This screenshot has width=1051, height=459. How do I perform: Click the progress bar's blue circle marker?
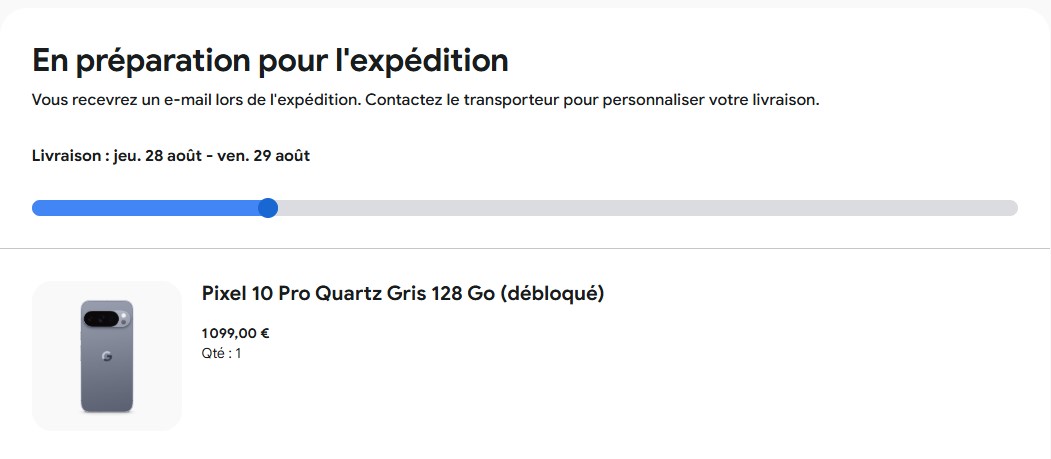[267, 208]
